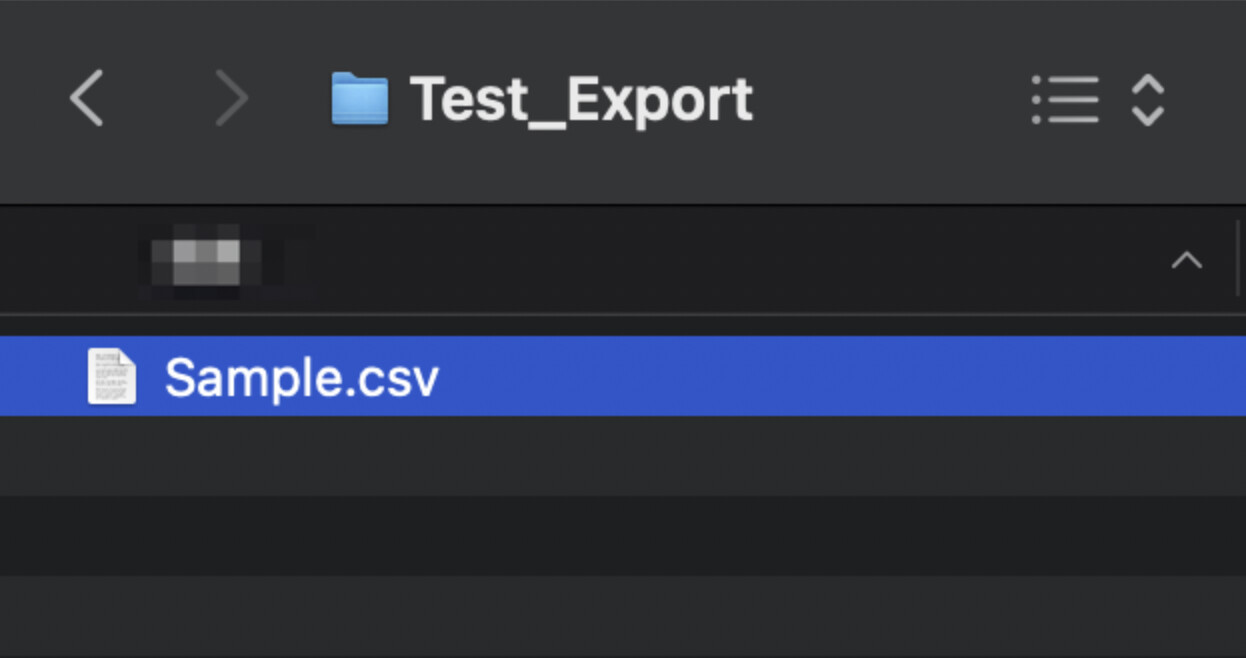
Task: Click the Test_Export window title text
Action: tap(581, 99)
